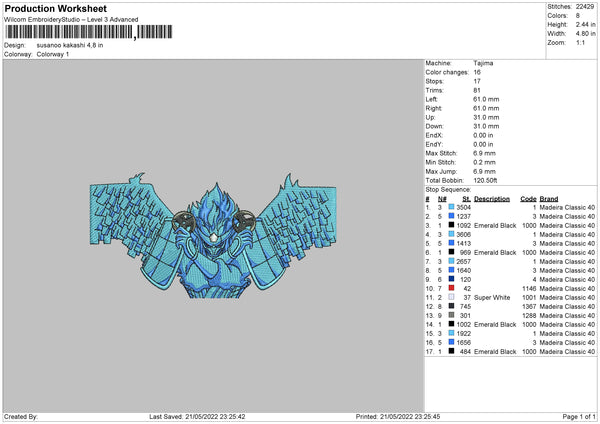Click the dark swatch in stop row 12
600x424 pixels.
(x=452, y=306)
